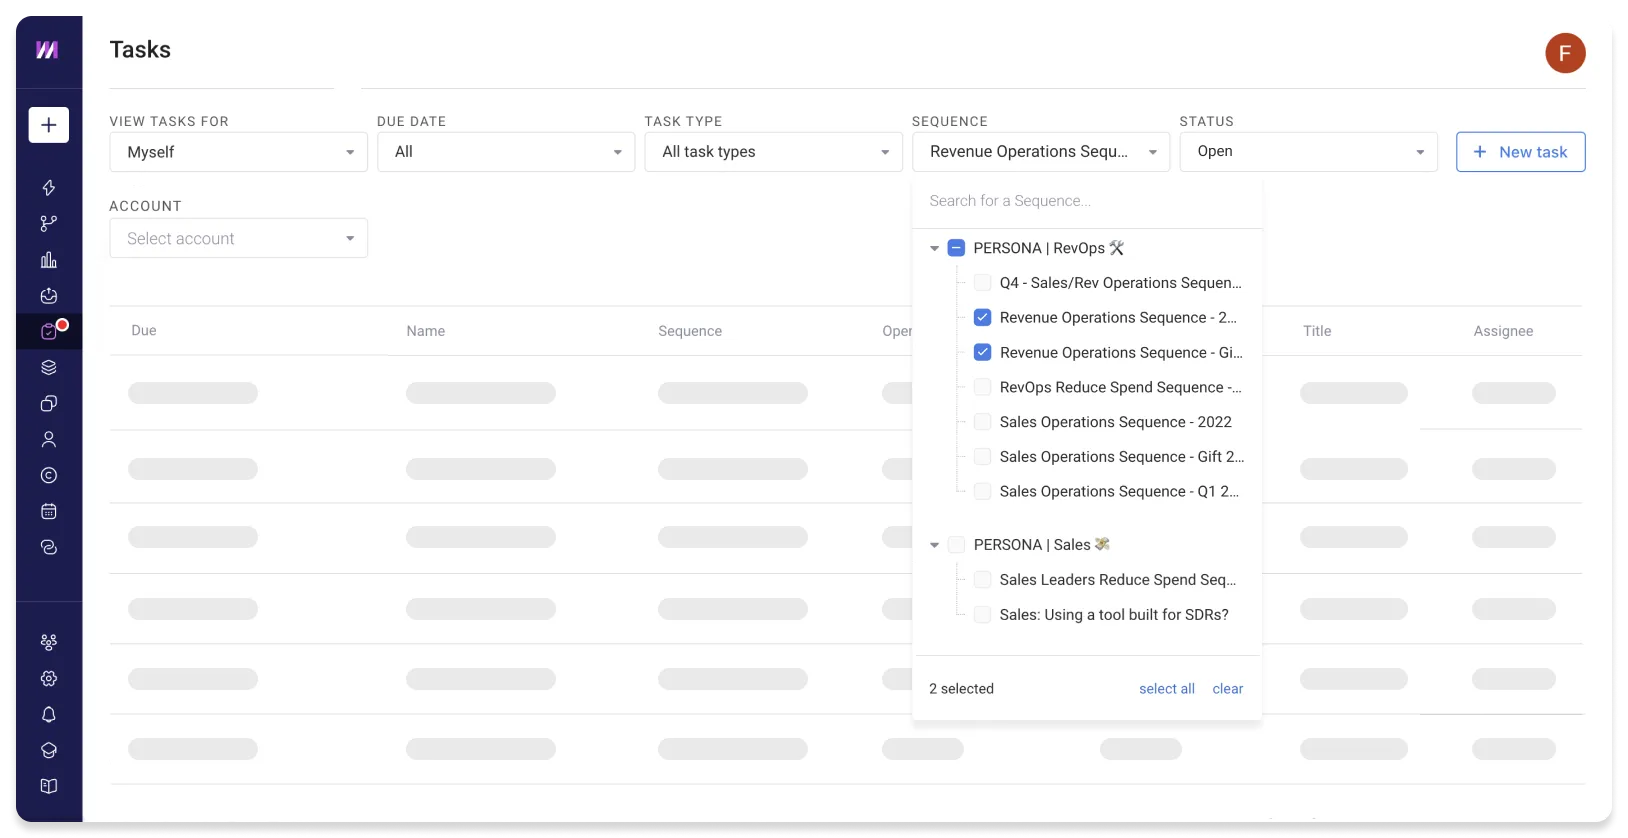Open the Select account dropdown
The width and height of the screenshot is (1628, 838).
tap(238, 238)
